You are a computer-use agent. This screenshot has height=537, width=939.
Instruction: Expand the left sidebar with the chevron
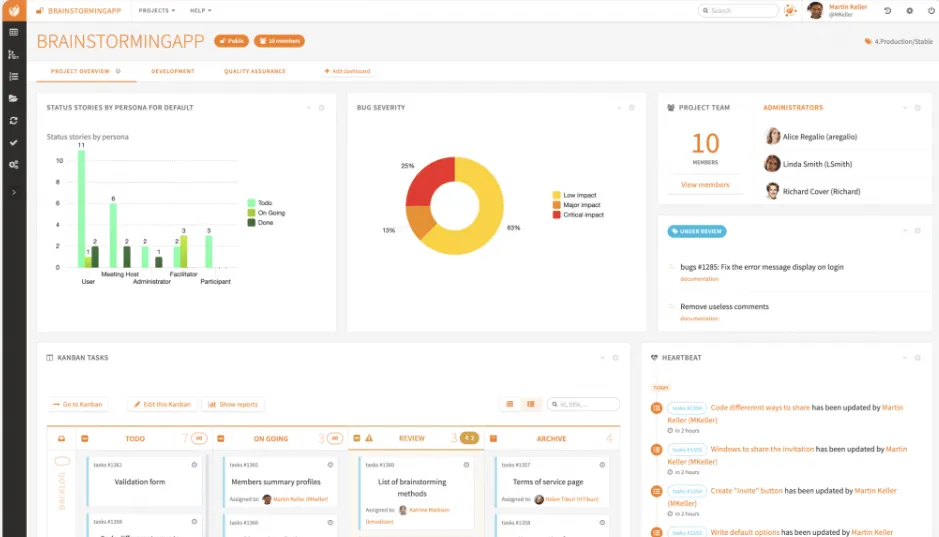tap(14, 192)
